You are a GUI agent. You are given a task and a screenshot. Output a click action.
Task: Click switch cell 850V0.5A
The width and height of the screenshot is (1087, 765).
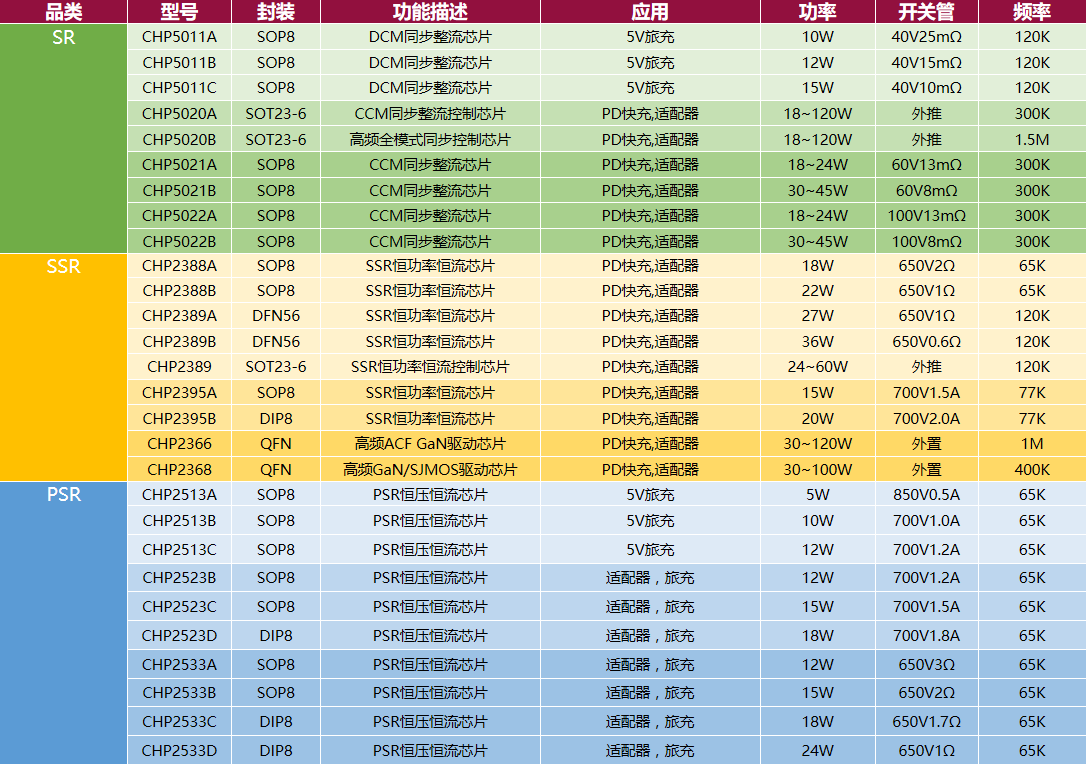(927, 495)
